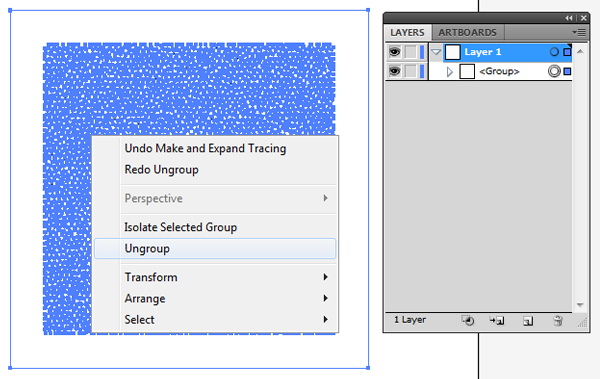Click Redo Ungroup menu entry
The image size is (600, 379).
pyautogui.click(x=161, y=170)
